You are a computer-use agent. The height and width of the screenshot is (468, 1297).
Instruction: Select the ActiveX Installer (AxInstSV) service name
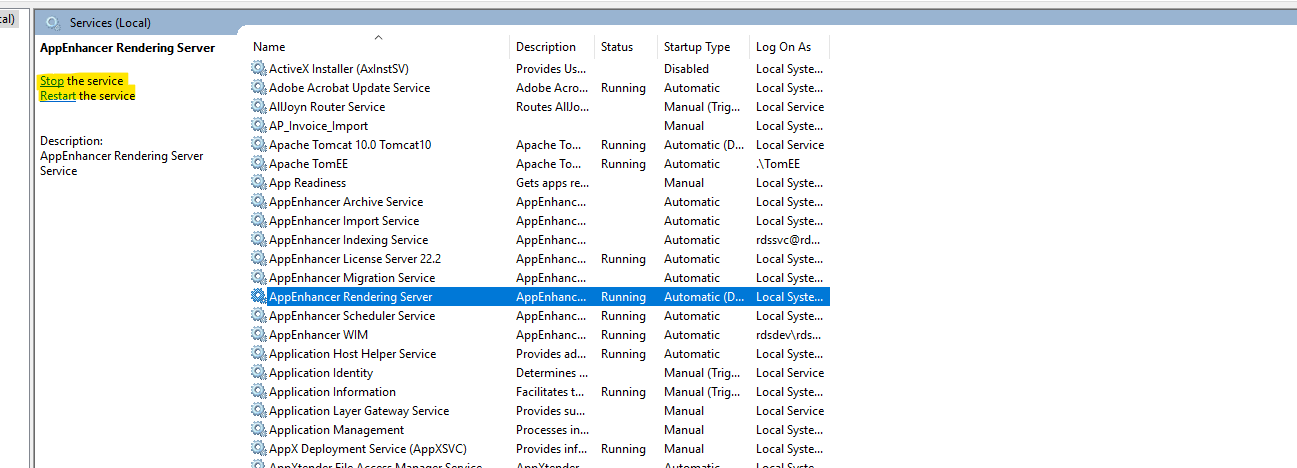[338, 69]
